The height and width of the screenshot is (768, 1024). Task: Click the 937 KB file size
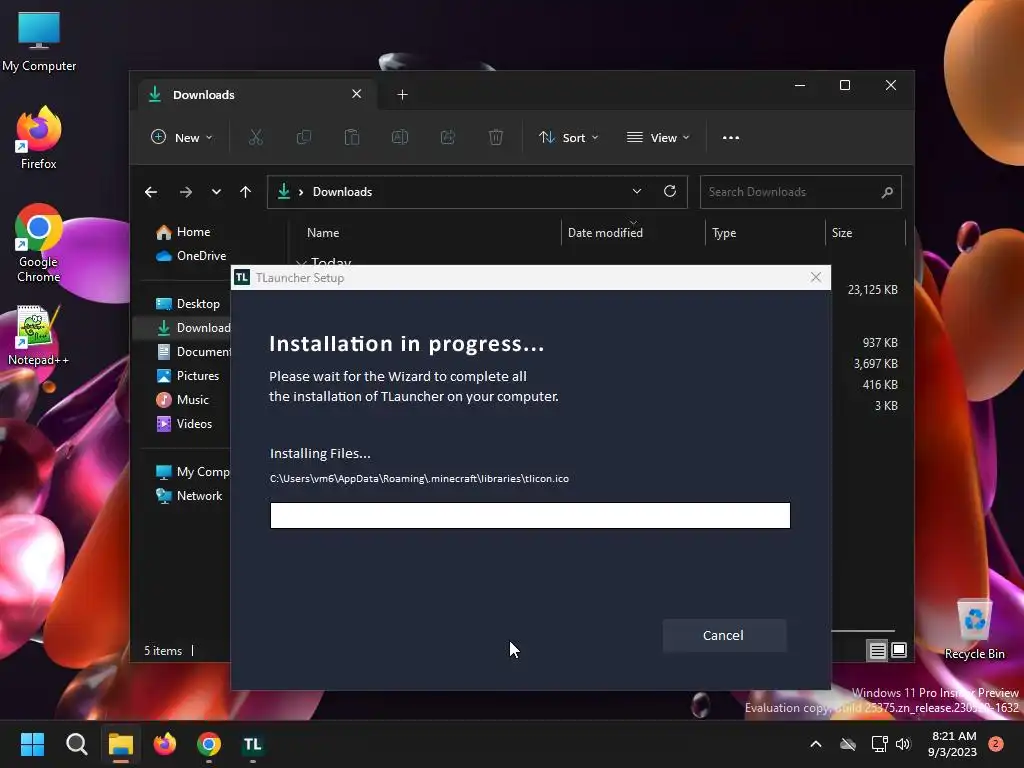tap(880, 343)
